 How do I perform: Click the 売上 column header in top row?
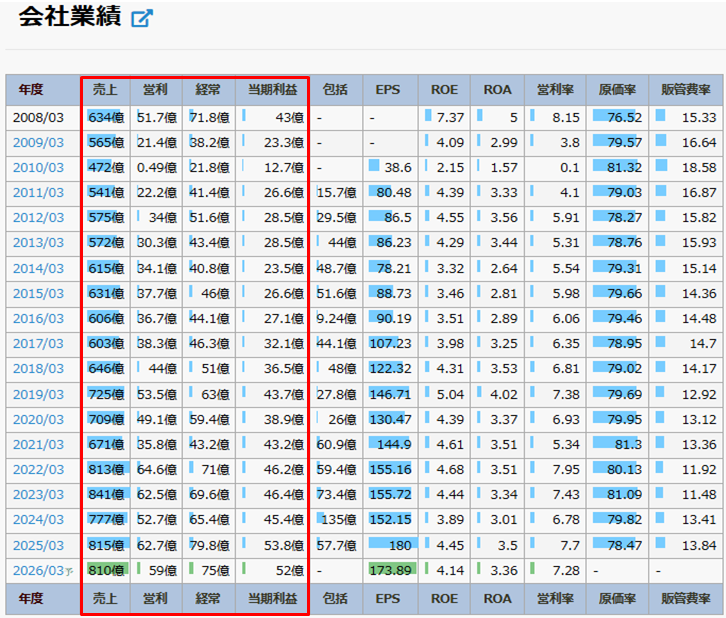coord(104,90)
